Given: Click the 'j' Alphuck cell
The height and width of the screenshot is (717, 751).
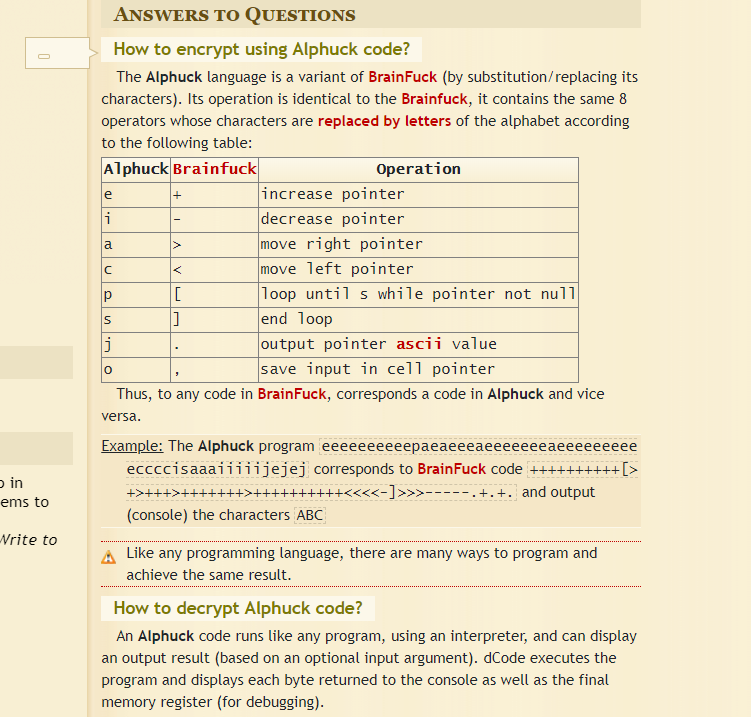Looking at the screenshot, I should tap(136, 344).
